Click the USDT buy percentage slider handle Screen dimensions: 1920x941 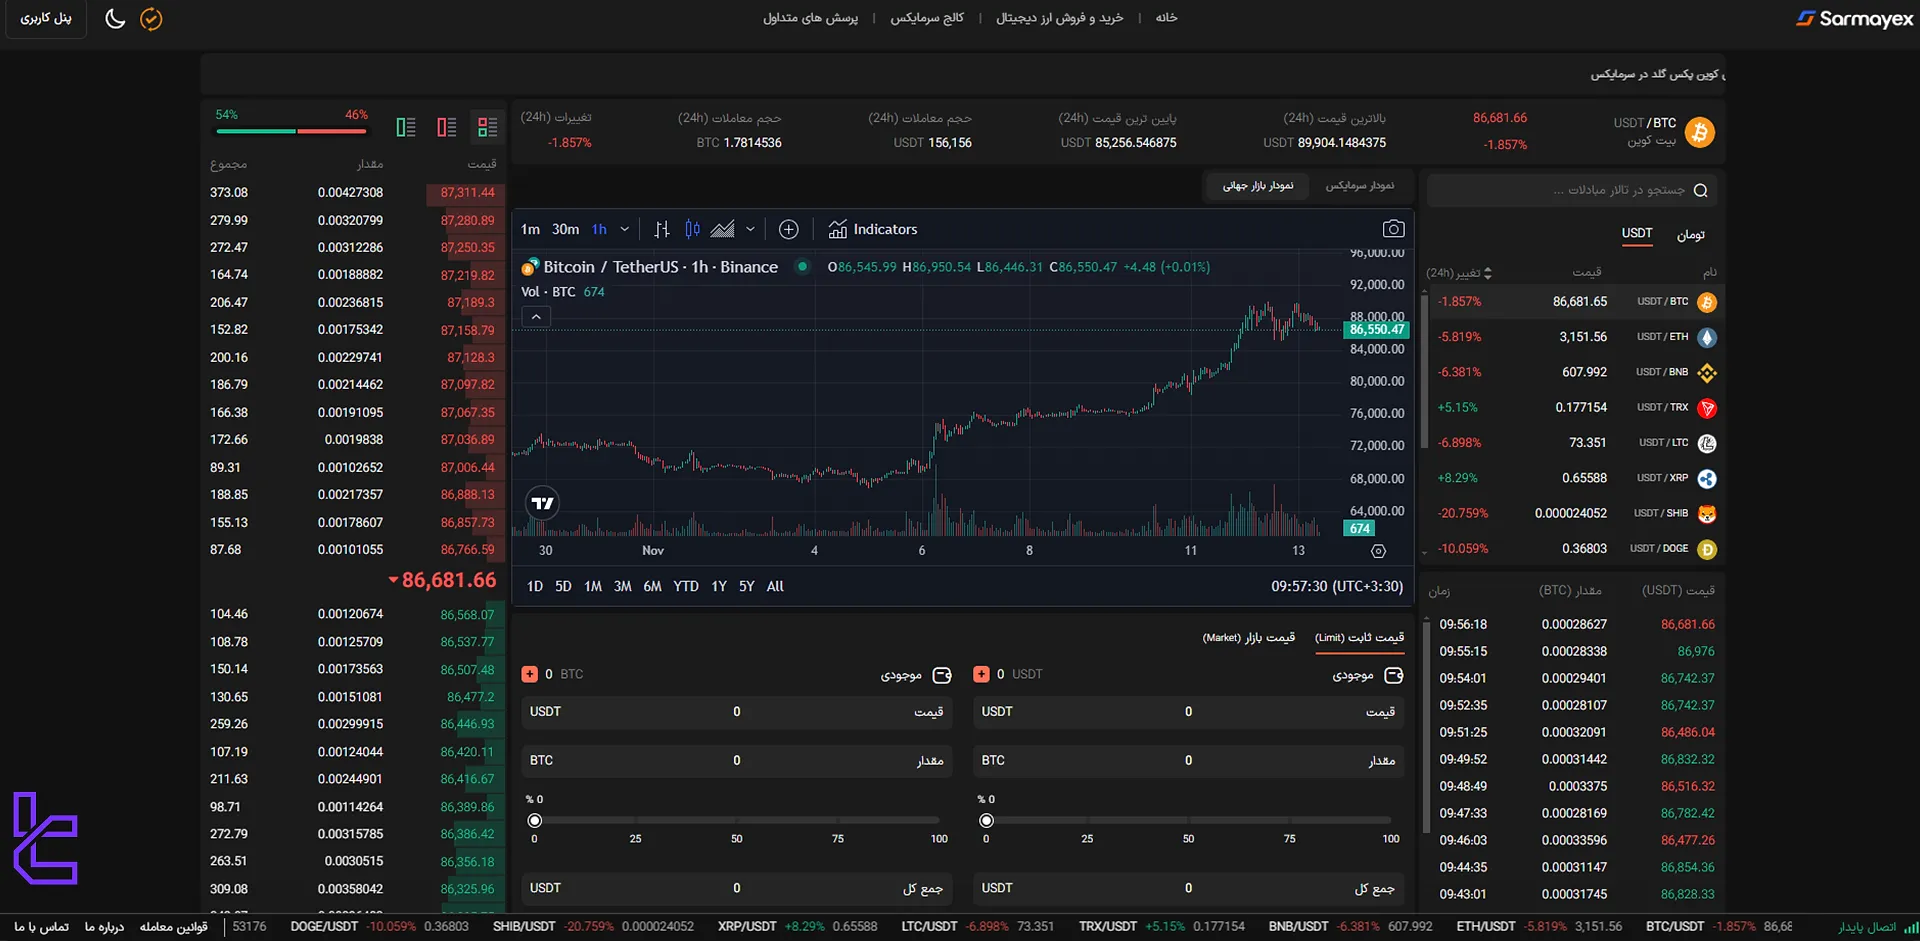[x=986, y=821]
